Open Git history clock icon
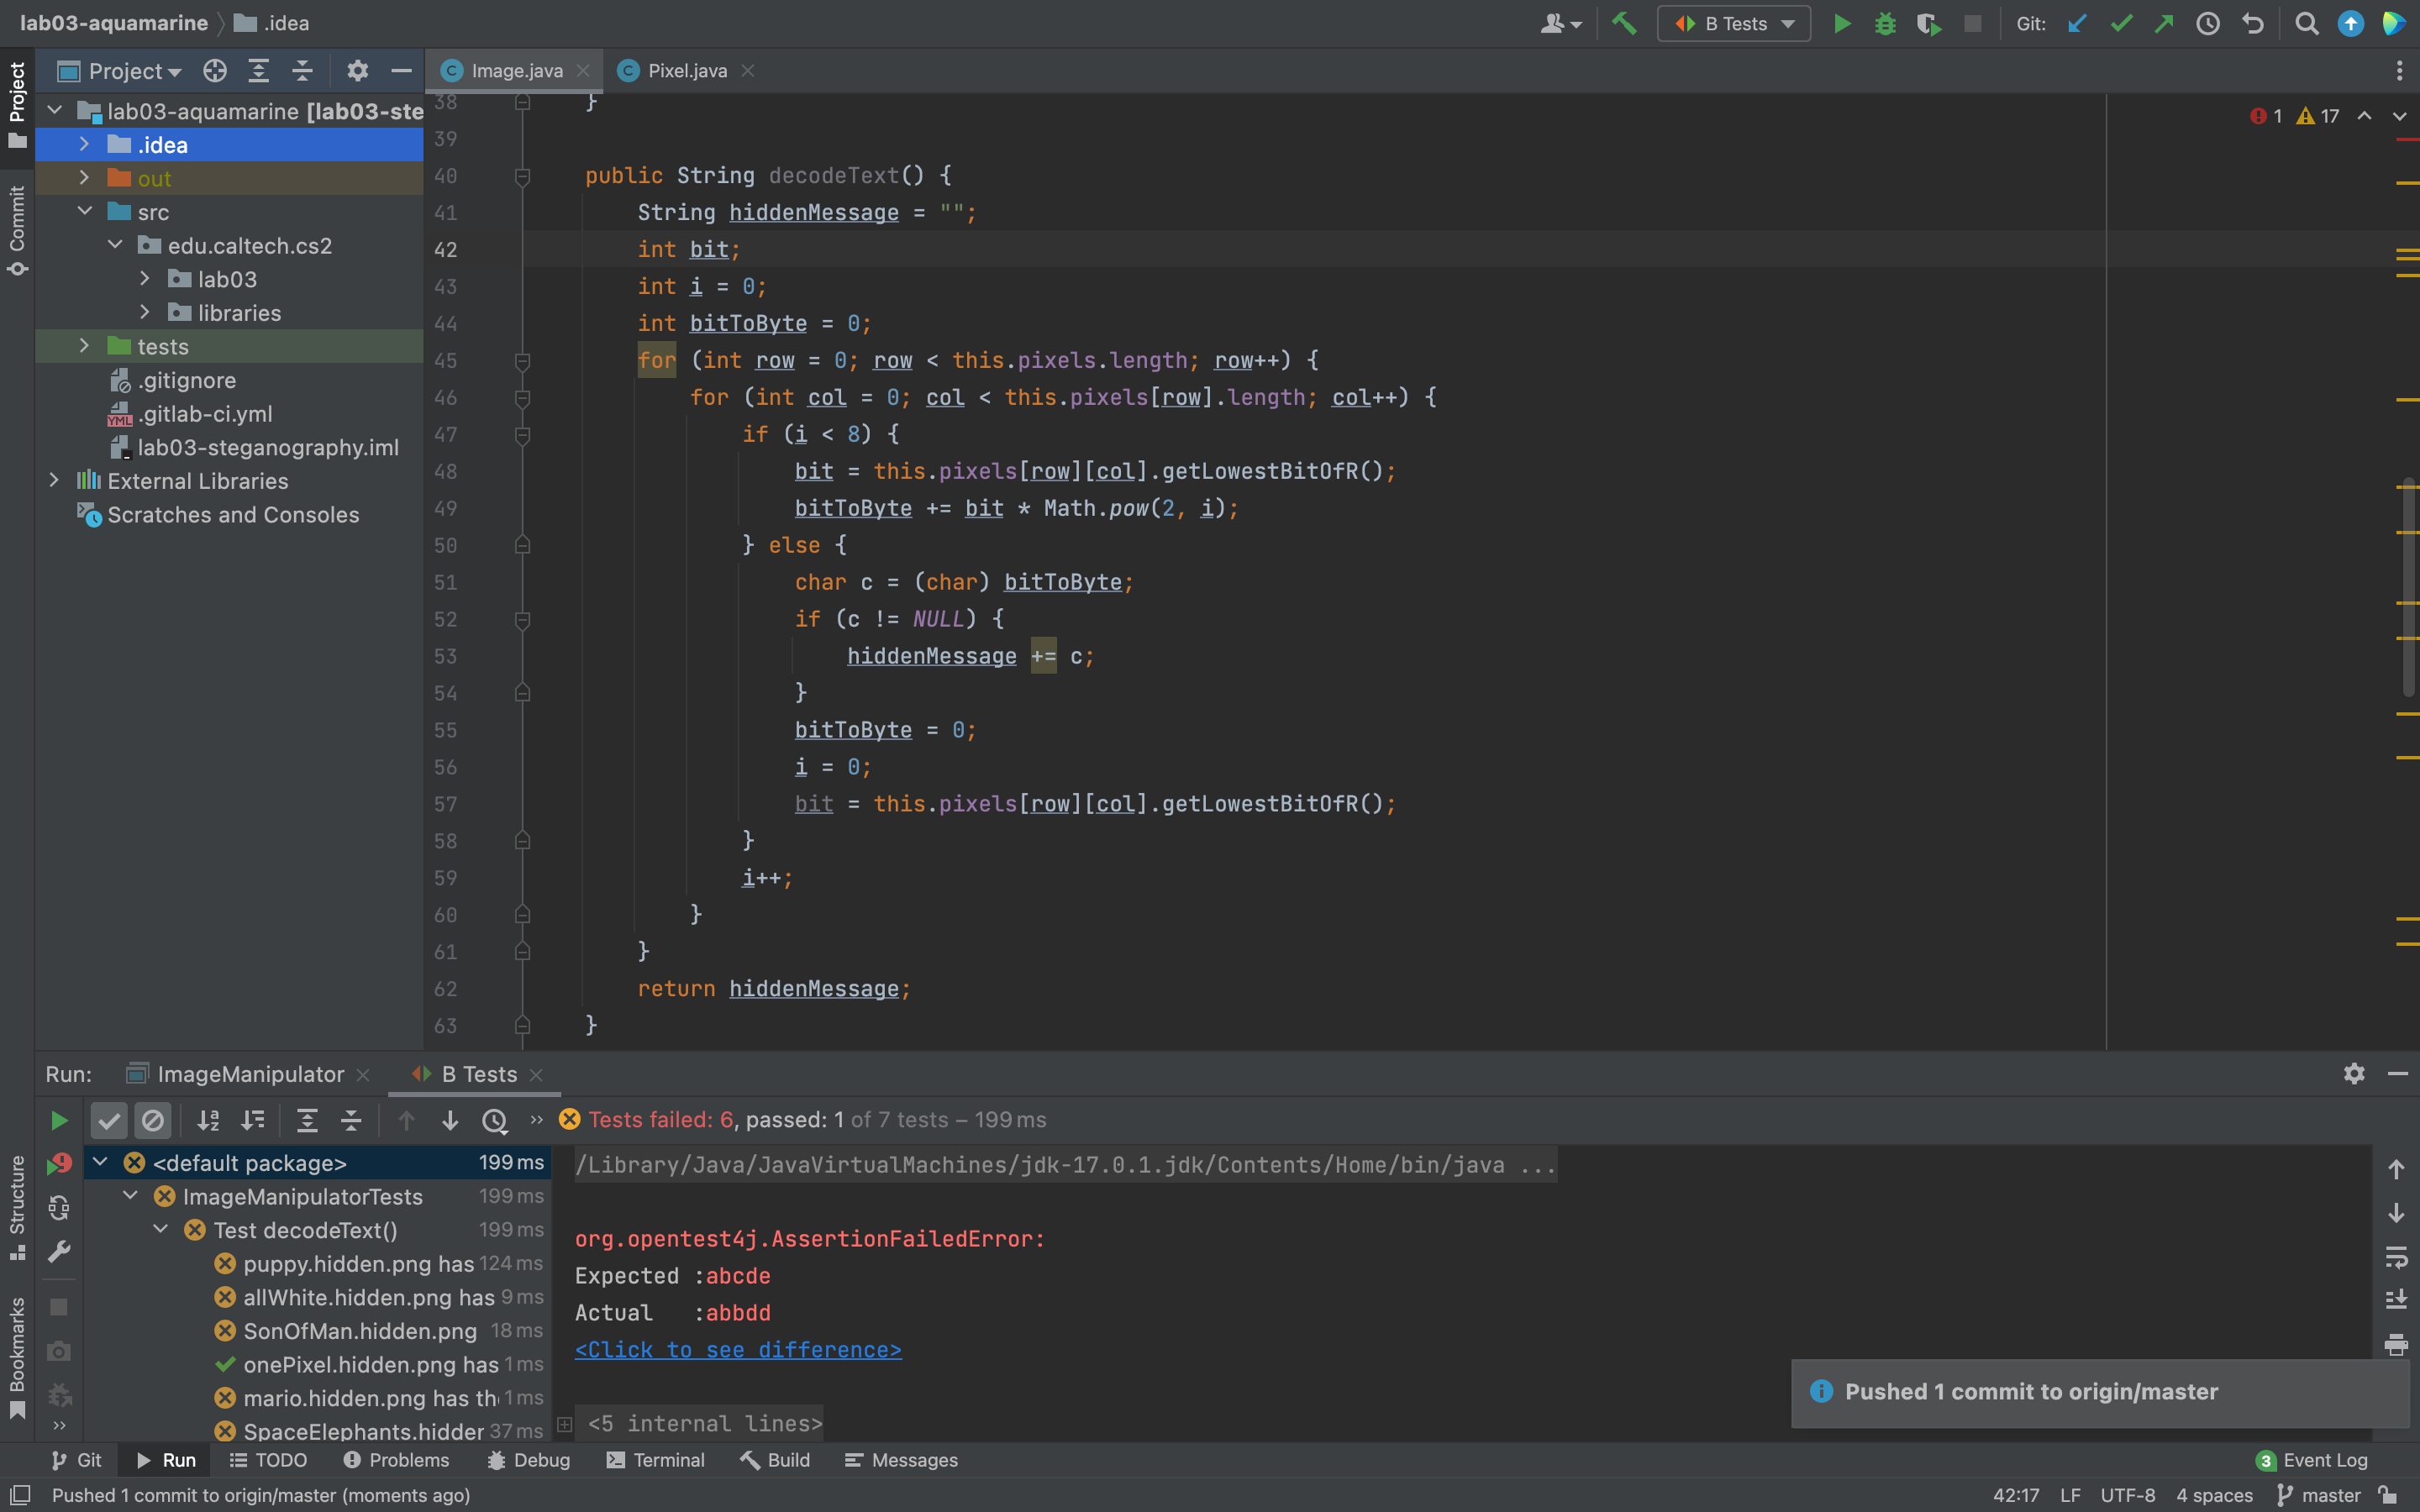This screenshot has width=2420, height=1512. pyautogui.click(x=2208, y=24)
